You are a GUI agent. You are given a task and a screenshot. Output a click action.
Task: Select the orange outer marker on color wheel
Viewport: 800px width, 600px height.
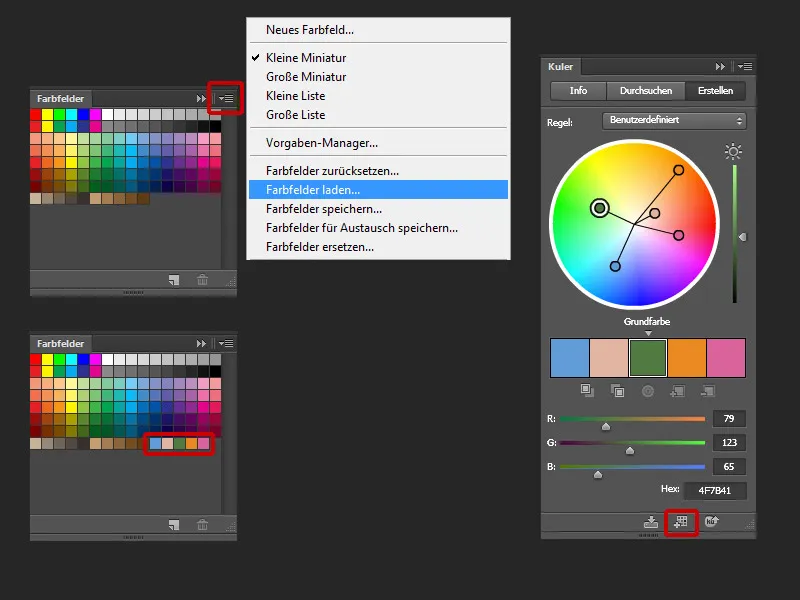point(679,170)
